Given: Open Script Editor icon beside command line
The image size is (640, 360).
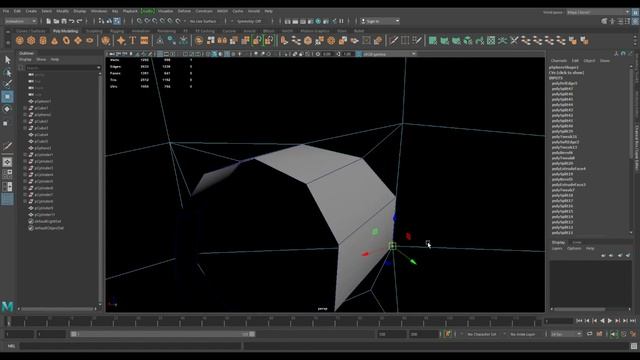Looking at the screenshot, I should 634,346.
